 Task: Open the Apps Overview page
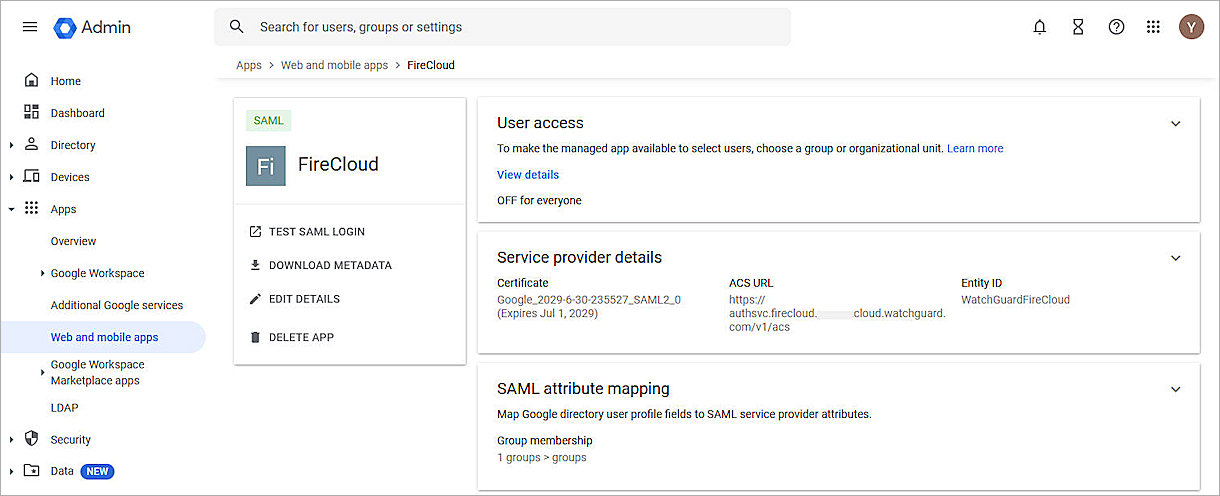73,241
